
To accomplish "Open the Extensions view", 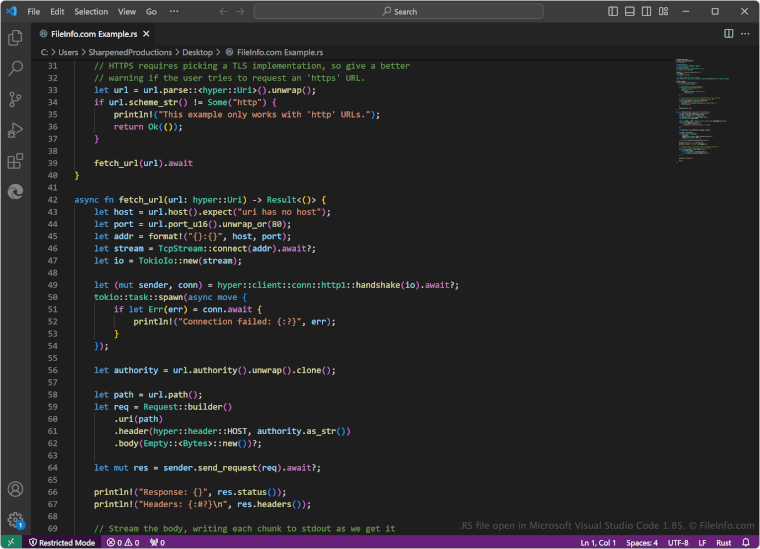I will coord(15,160).
